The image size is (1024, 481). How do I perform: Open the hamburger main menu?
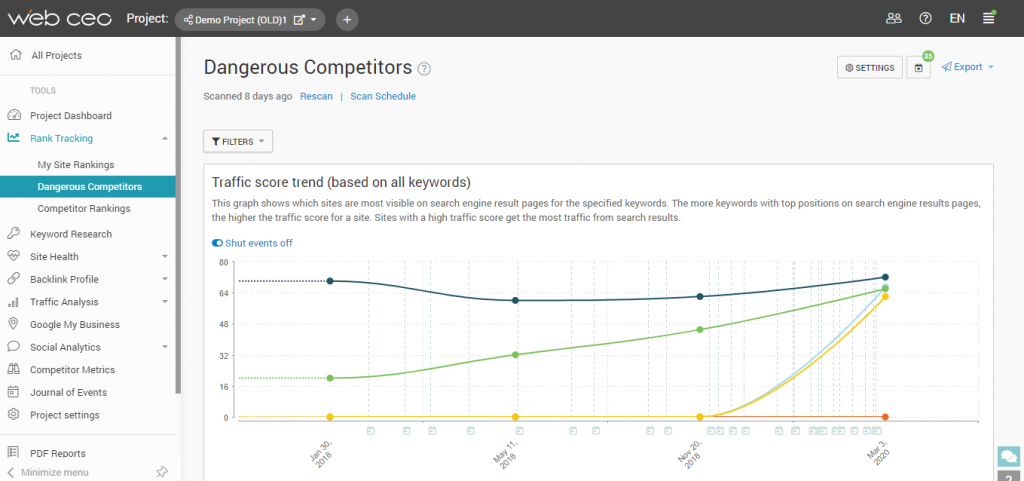989,18
